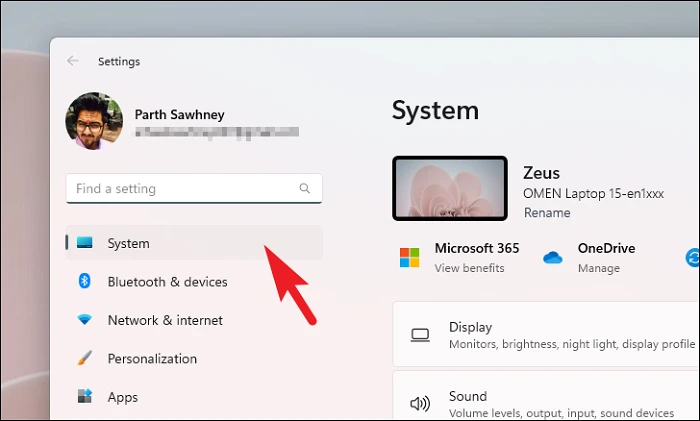700x421 pixels.
Task: Click the System monitor icon in sidebar
Action: (x=84, y=242)
